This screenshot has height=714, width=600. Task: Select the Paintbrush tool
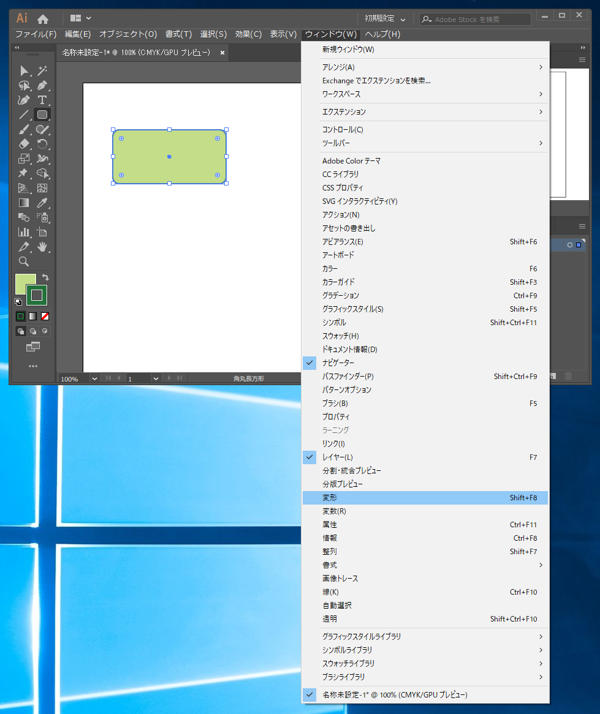[x=24, y=129]
